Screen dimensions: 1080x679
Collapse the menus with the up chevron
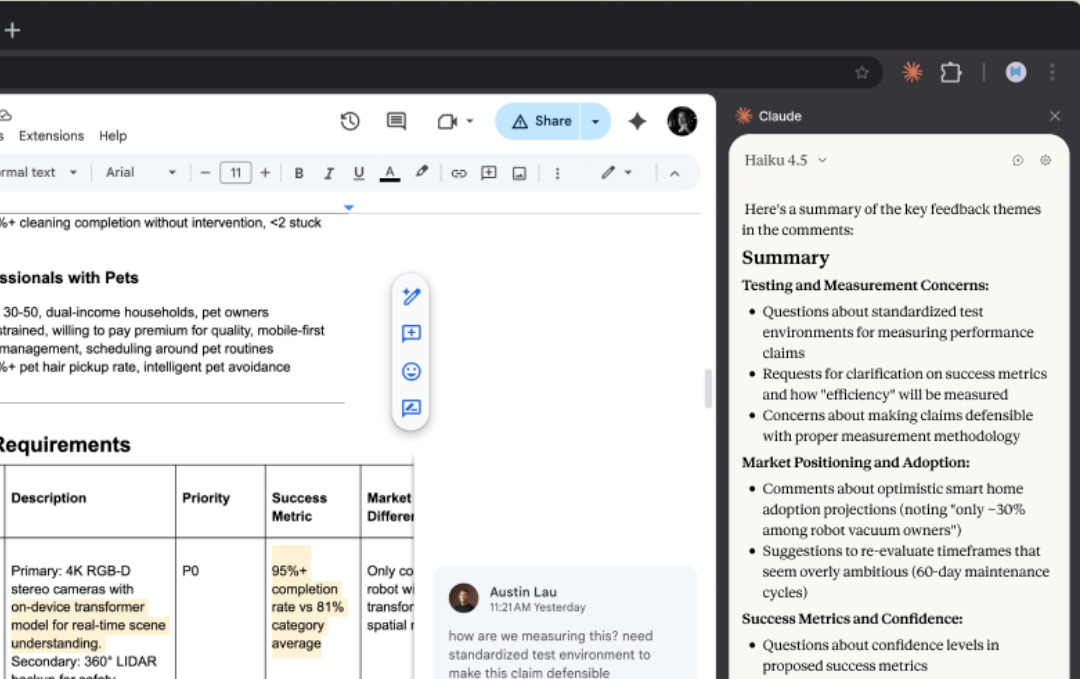675,173
